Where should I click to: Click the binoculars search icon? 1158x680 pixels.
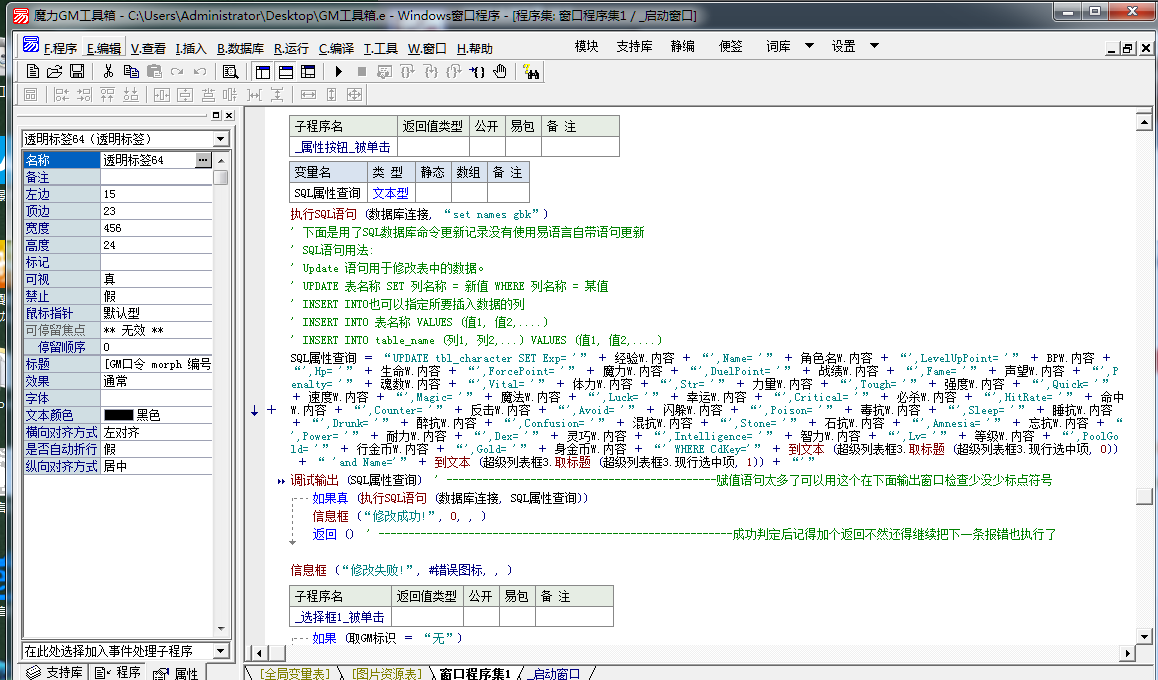pyautogui.click(x=531, y=71)
